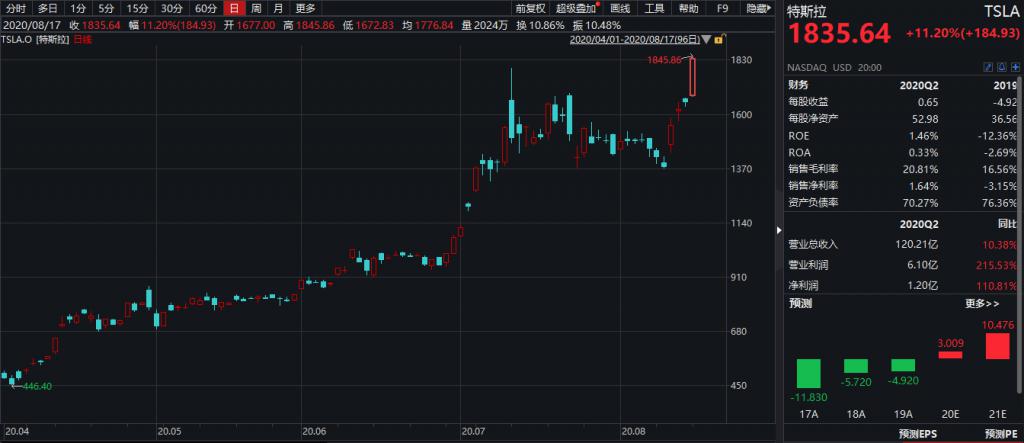This screenshot has width=1024, height=443.
Task: Click the 18A green forecast bar
Action: pyautogui.click(x=856, y=366)
